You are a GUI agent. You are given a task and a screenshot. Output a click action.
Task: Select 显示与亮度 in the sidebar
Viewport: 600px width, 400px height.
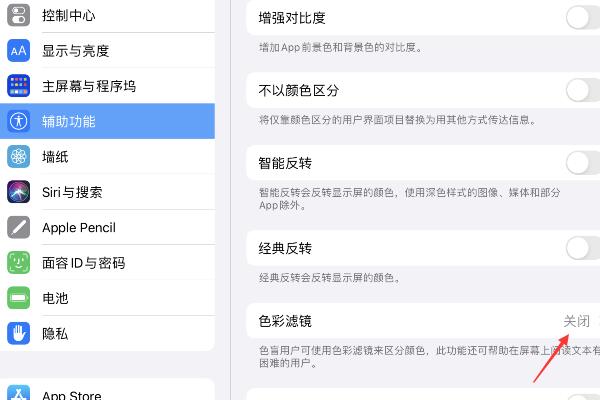(76, 51)
